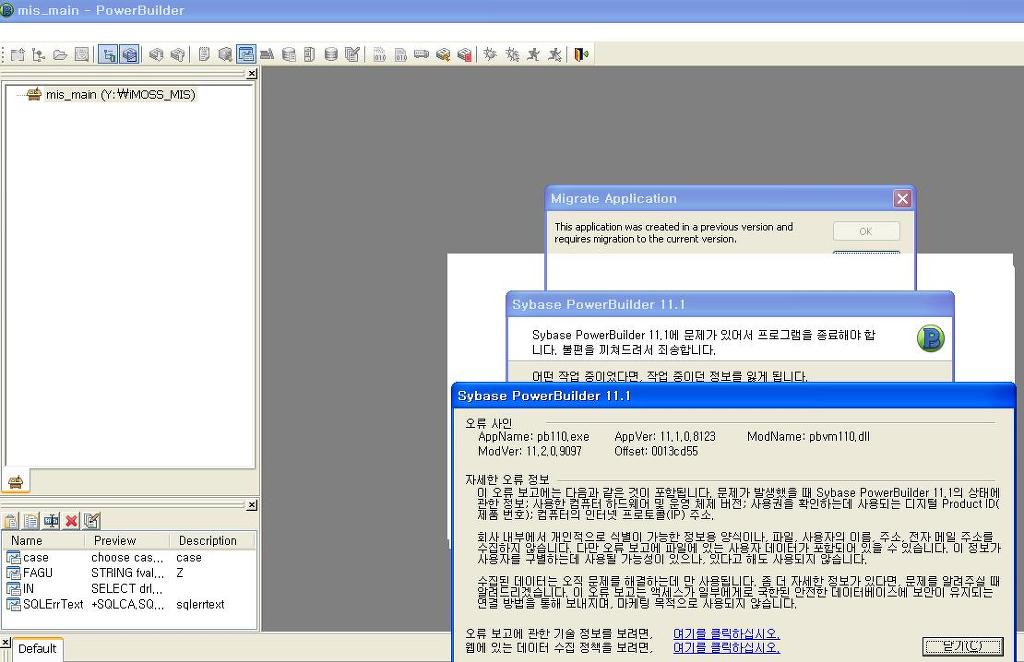This screenshot has width=1024, height=662.
Task: Click the mis_main title bar icon
Action: point(7,10)
